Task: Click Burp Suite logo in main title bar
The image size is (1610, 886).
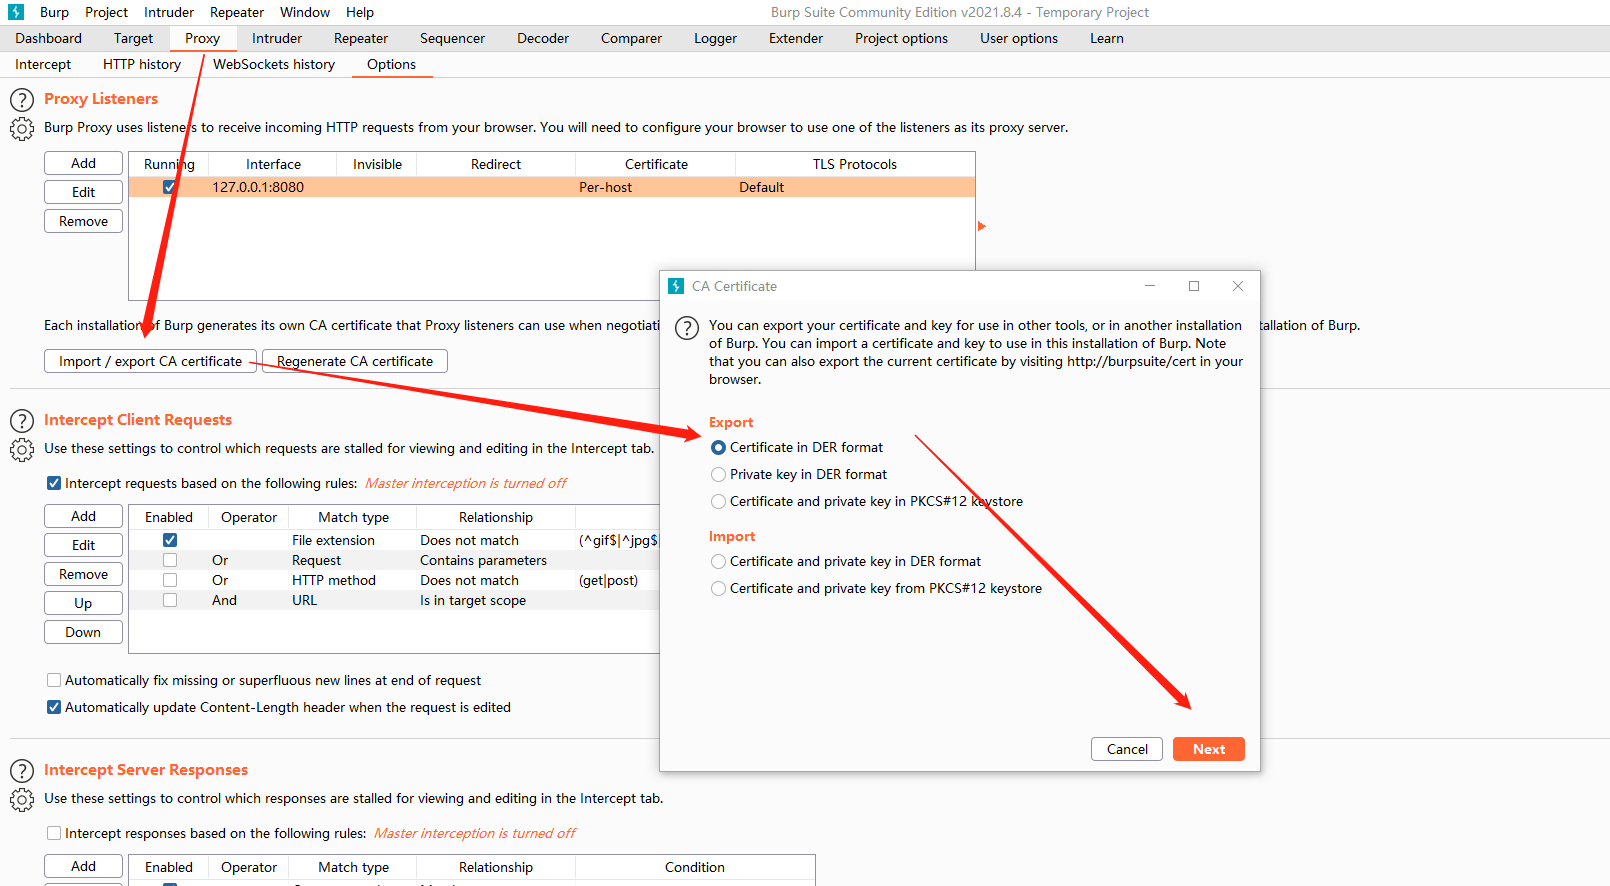Action: tap(16, 12)
